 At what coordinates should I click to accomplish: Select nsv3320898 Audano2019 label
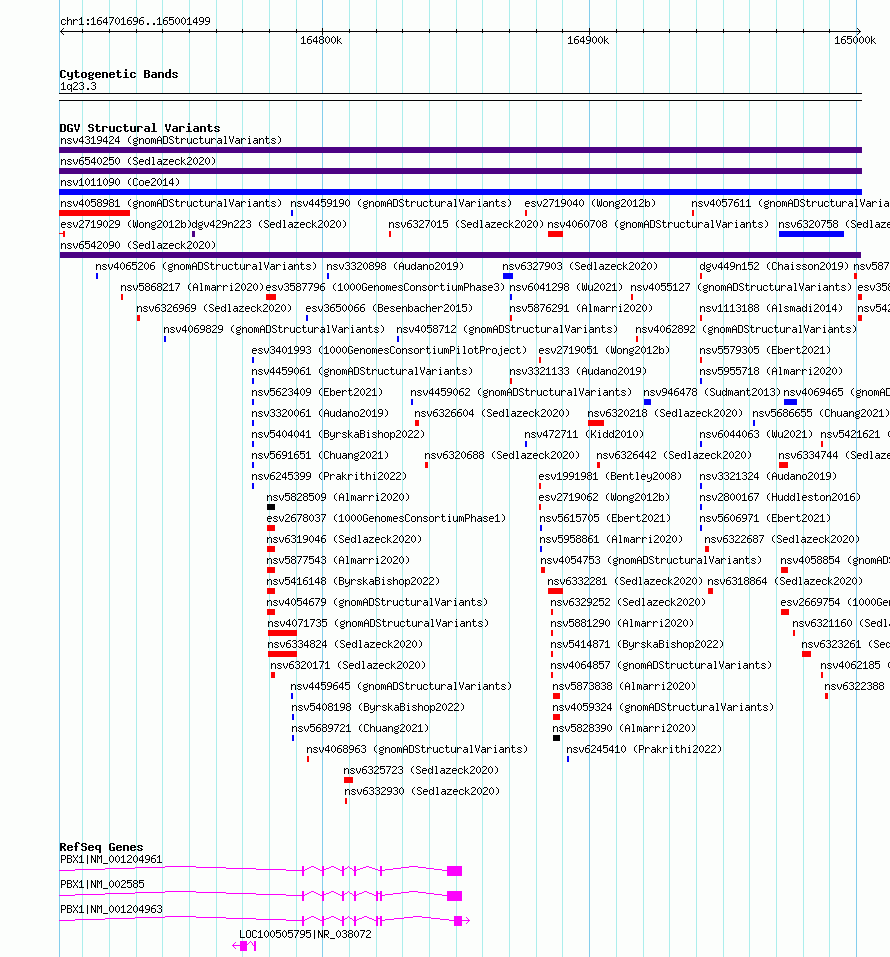pyautogui.click(x=395, y=266)
